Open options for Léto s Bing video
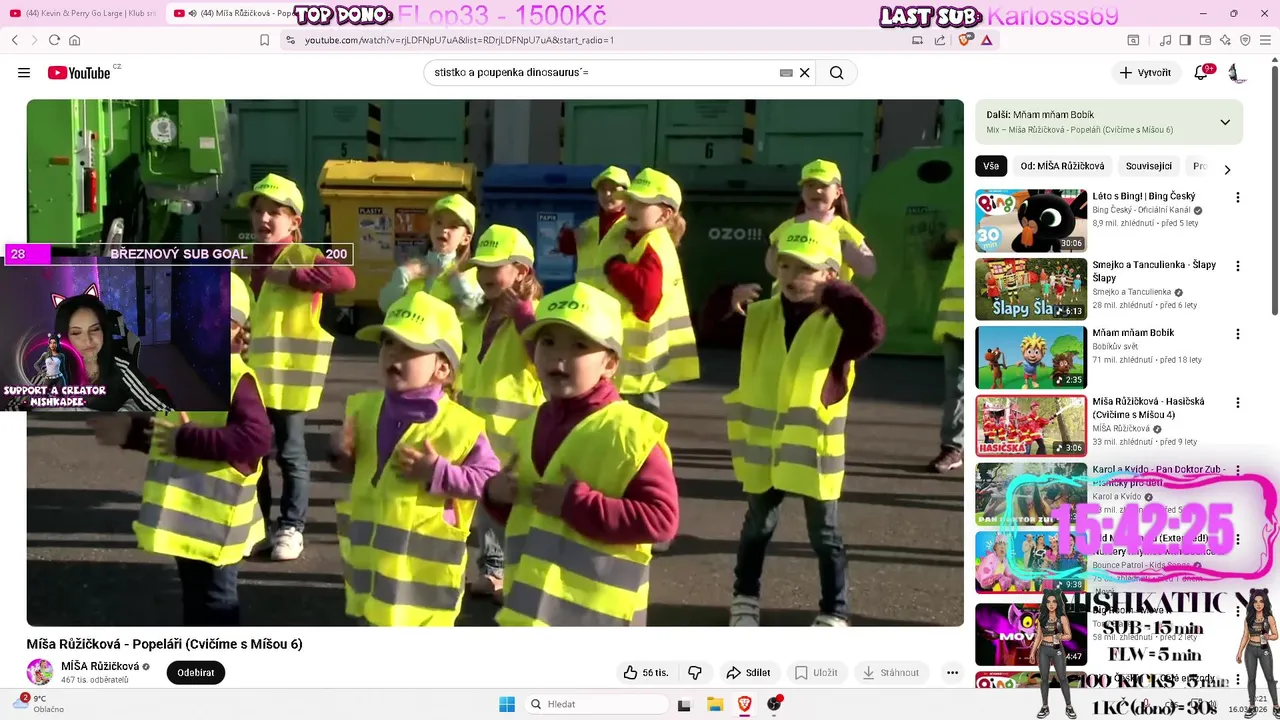 coord(1237,198)
